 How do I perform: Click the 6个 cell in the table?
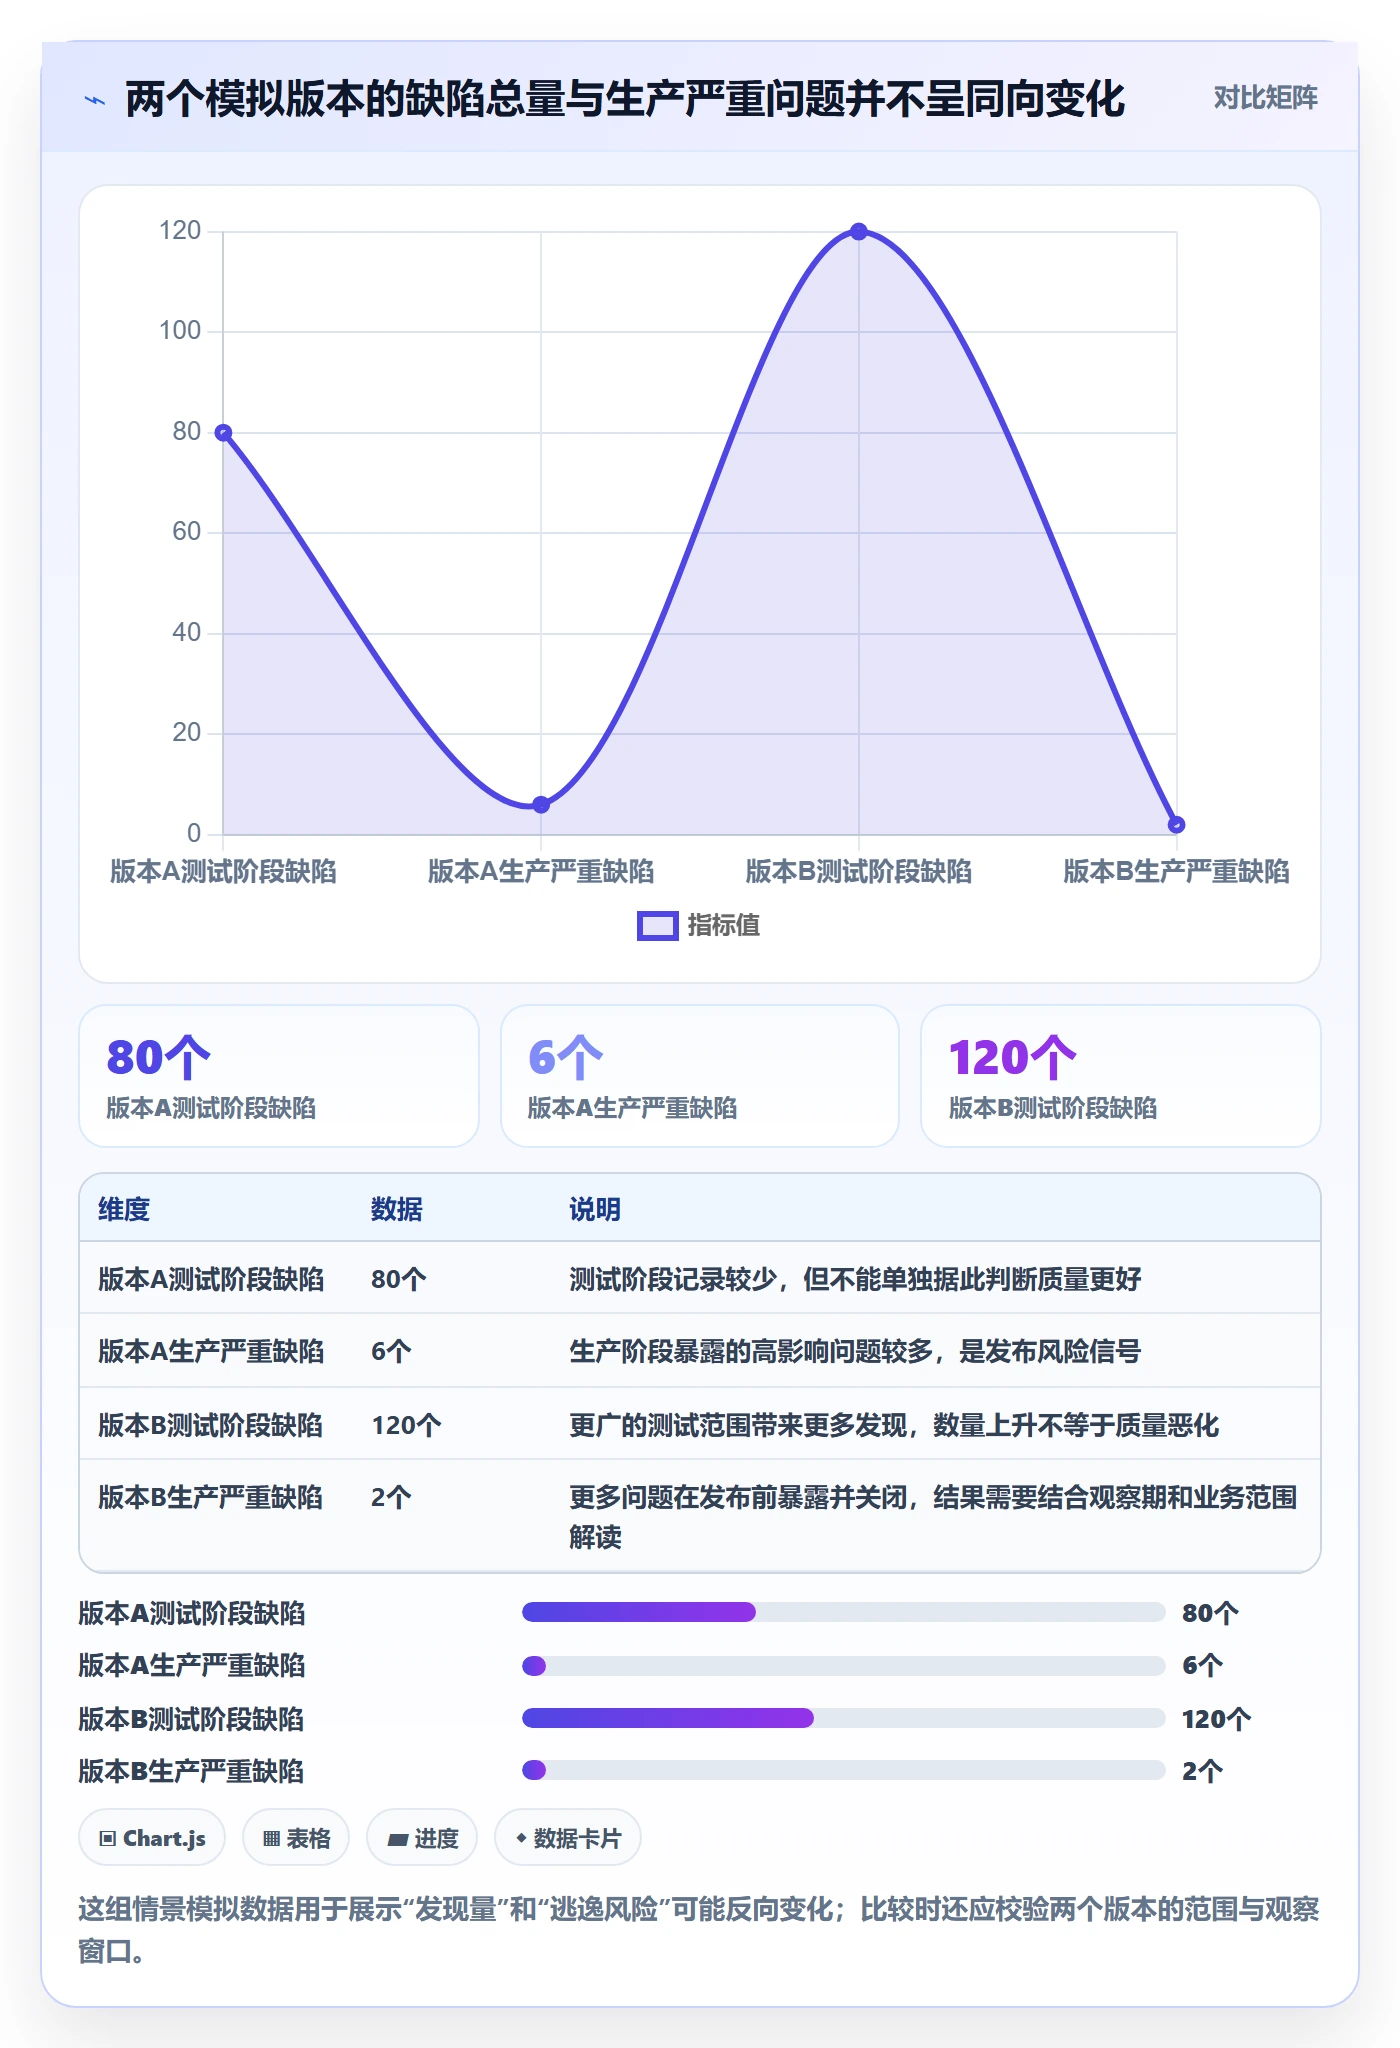pyautogui.click(x=391, y=1351)
